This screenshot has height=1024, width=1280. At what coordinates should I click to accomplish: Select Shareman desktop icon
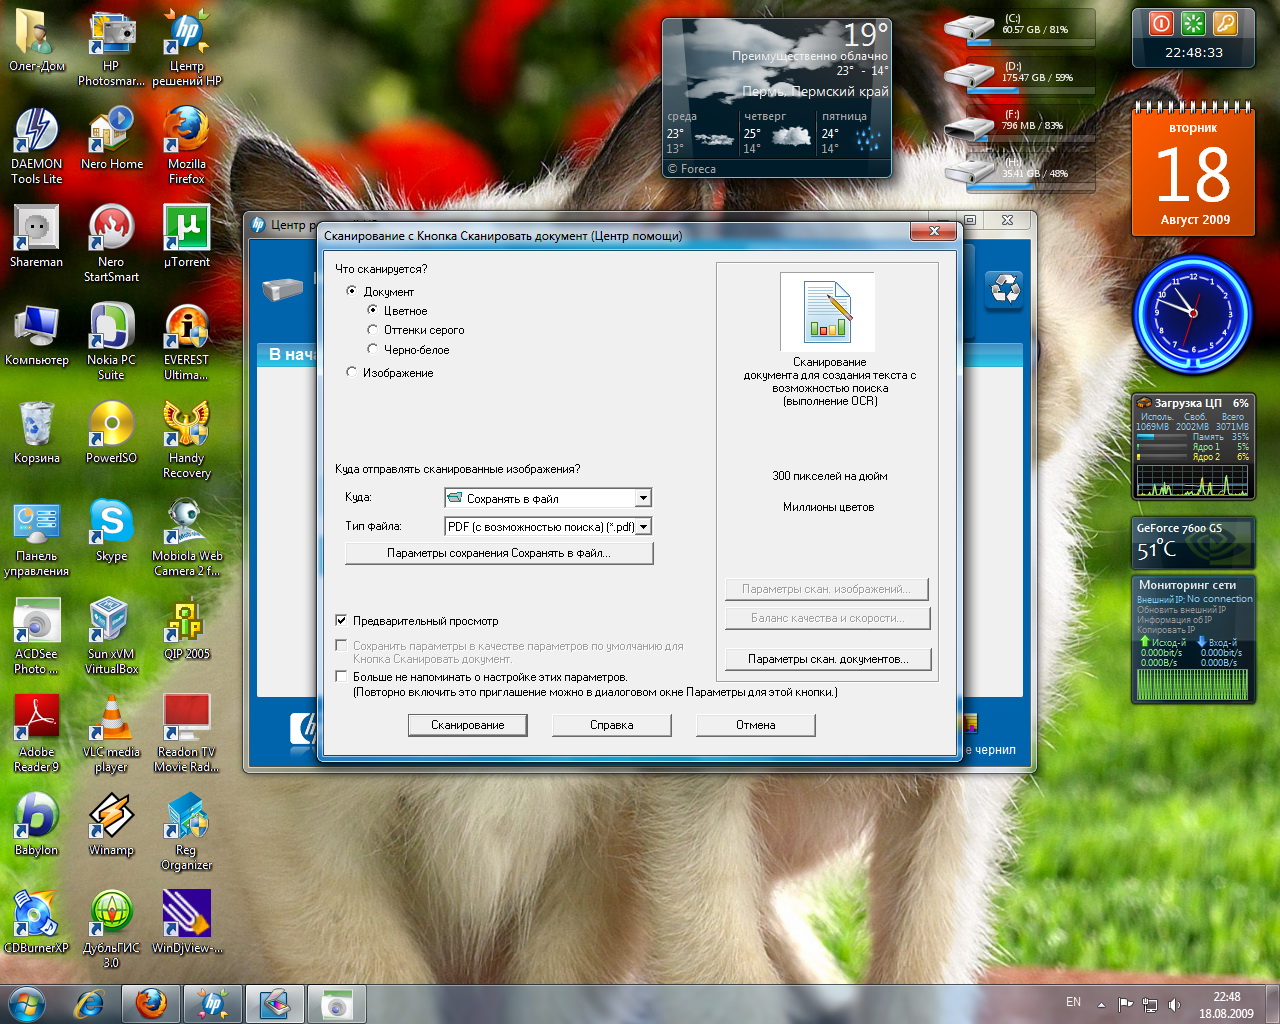tap(36, 238)
